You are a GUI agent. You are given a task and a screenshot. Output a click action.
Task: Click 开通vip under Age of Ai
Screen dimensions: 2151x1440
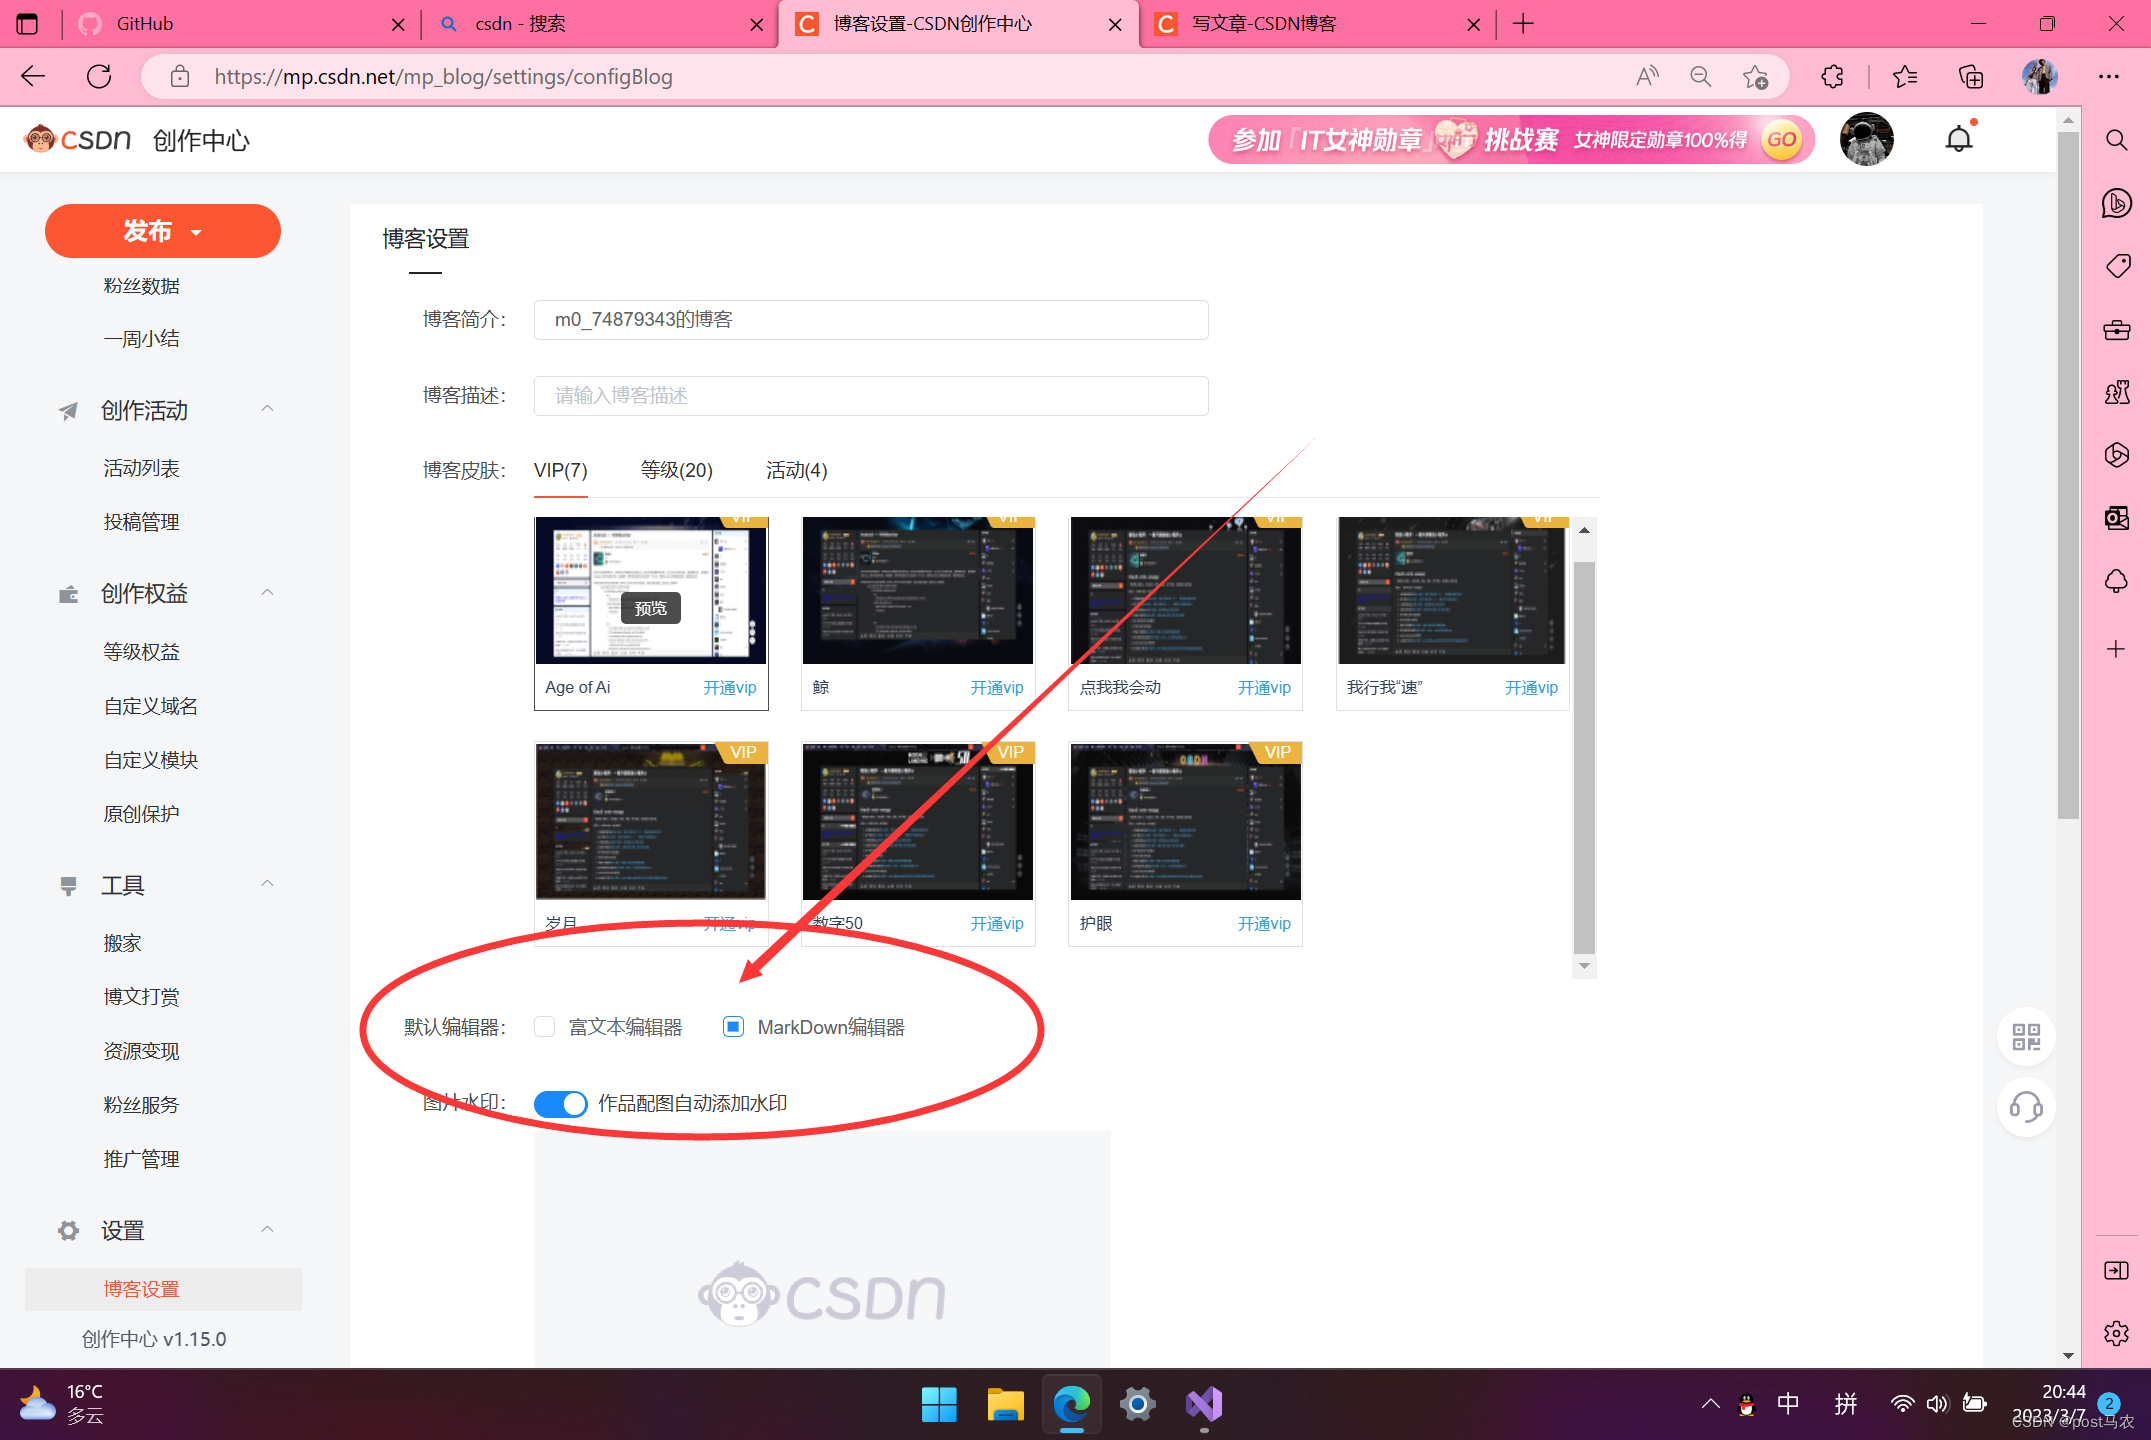[730, 687]
